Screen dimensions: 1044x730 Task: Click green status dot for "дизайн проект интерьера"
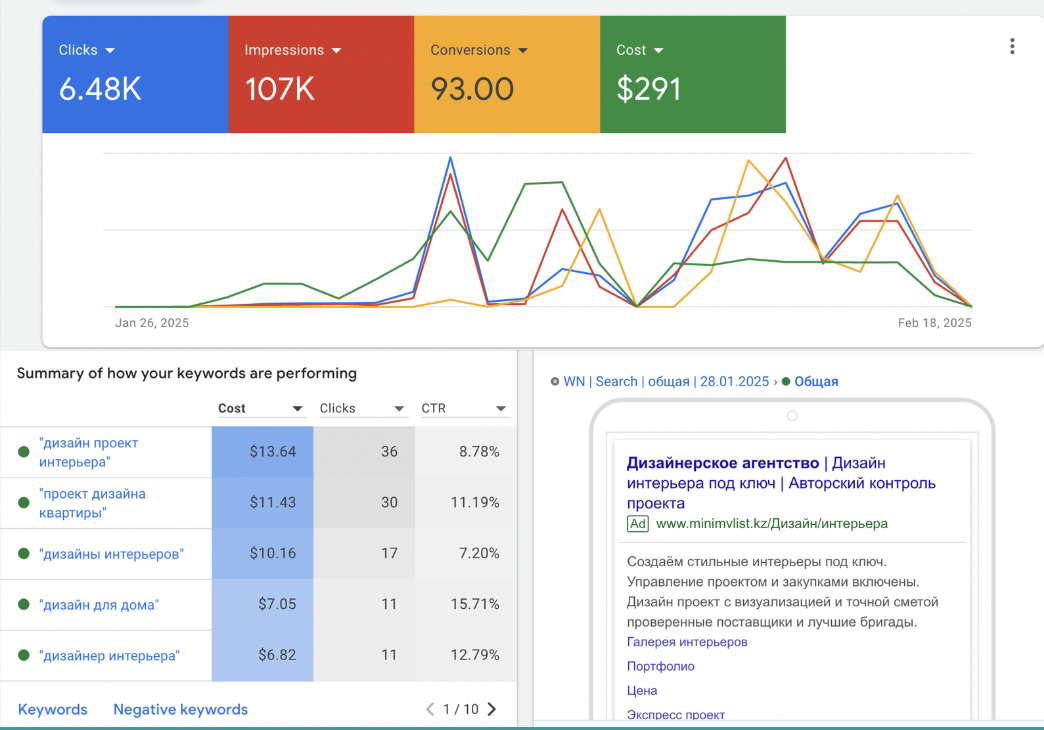coord(24,452)
